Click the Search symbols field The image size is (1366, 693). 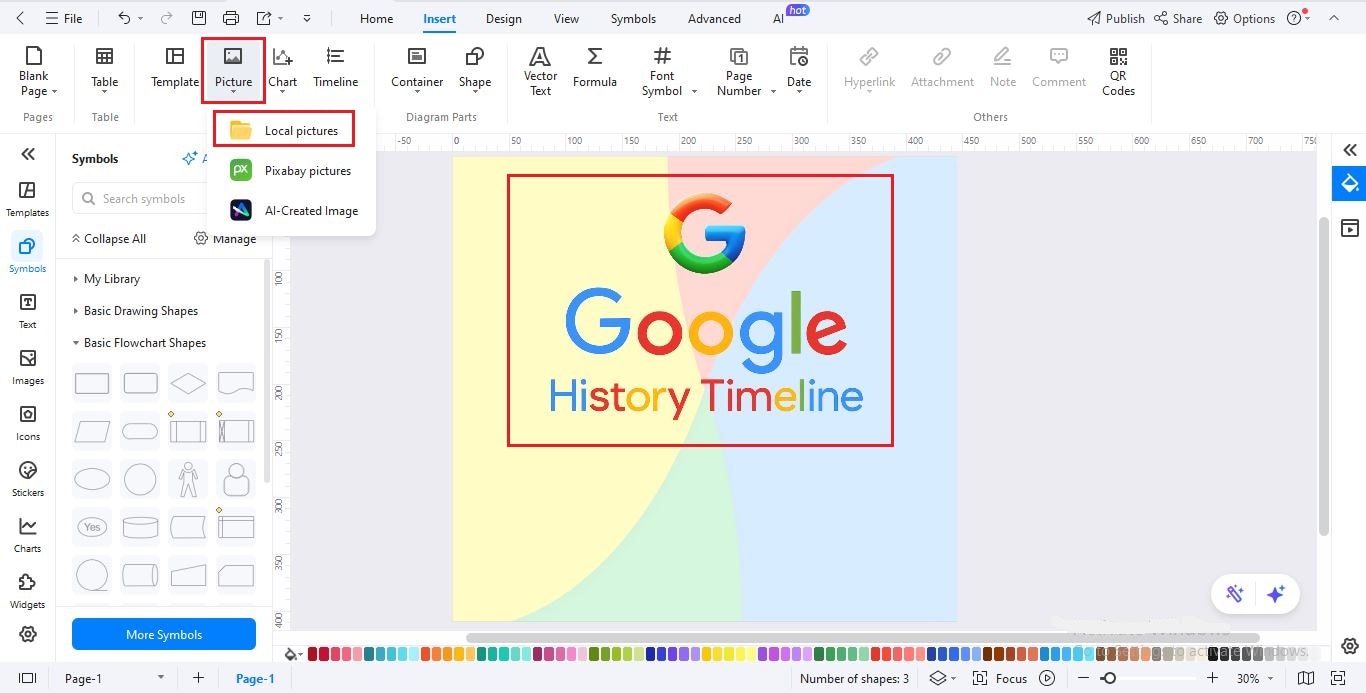(143, 199)
